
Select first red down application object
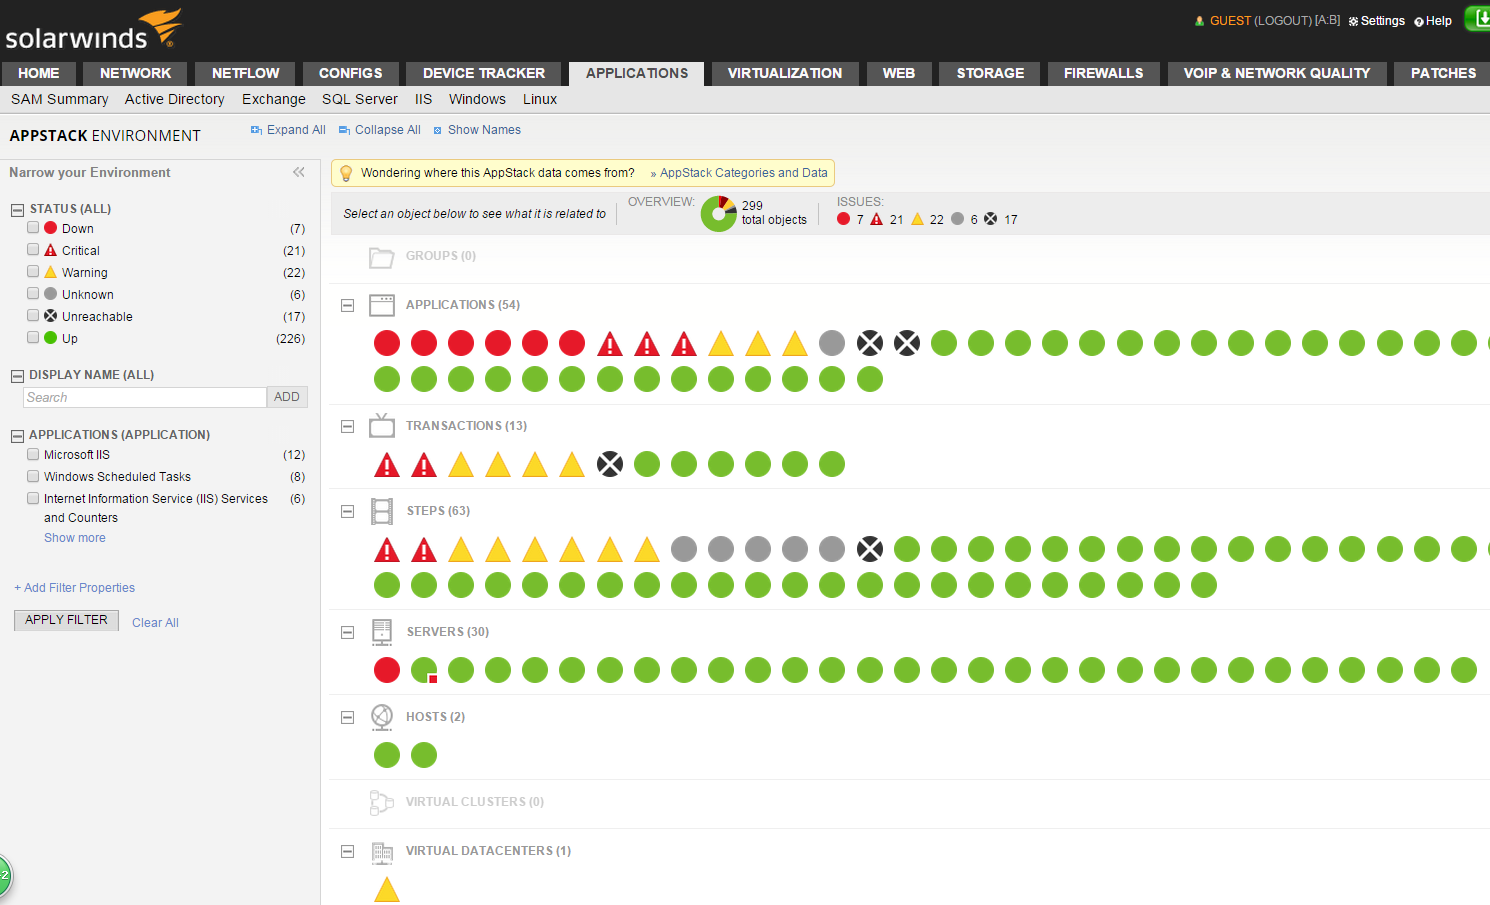(x=387, y=343)
